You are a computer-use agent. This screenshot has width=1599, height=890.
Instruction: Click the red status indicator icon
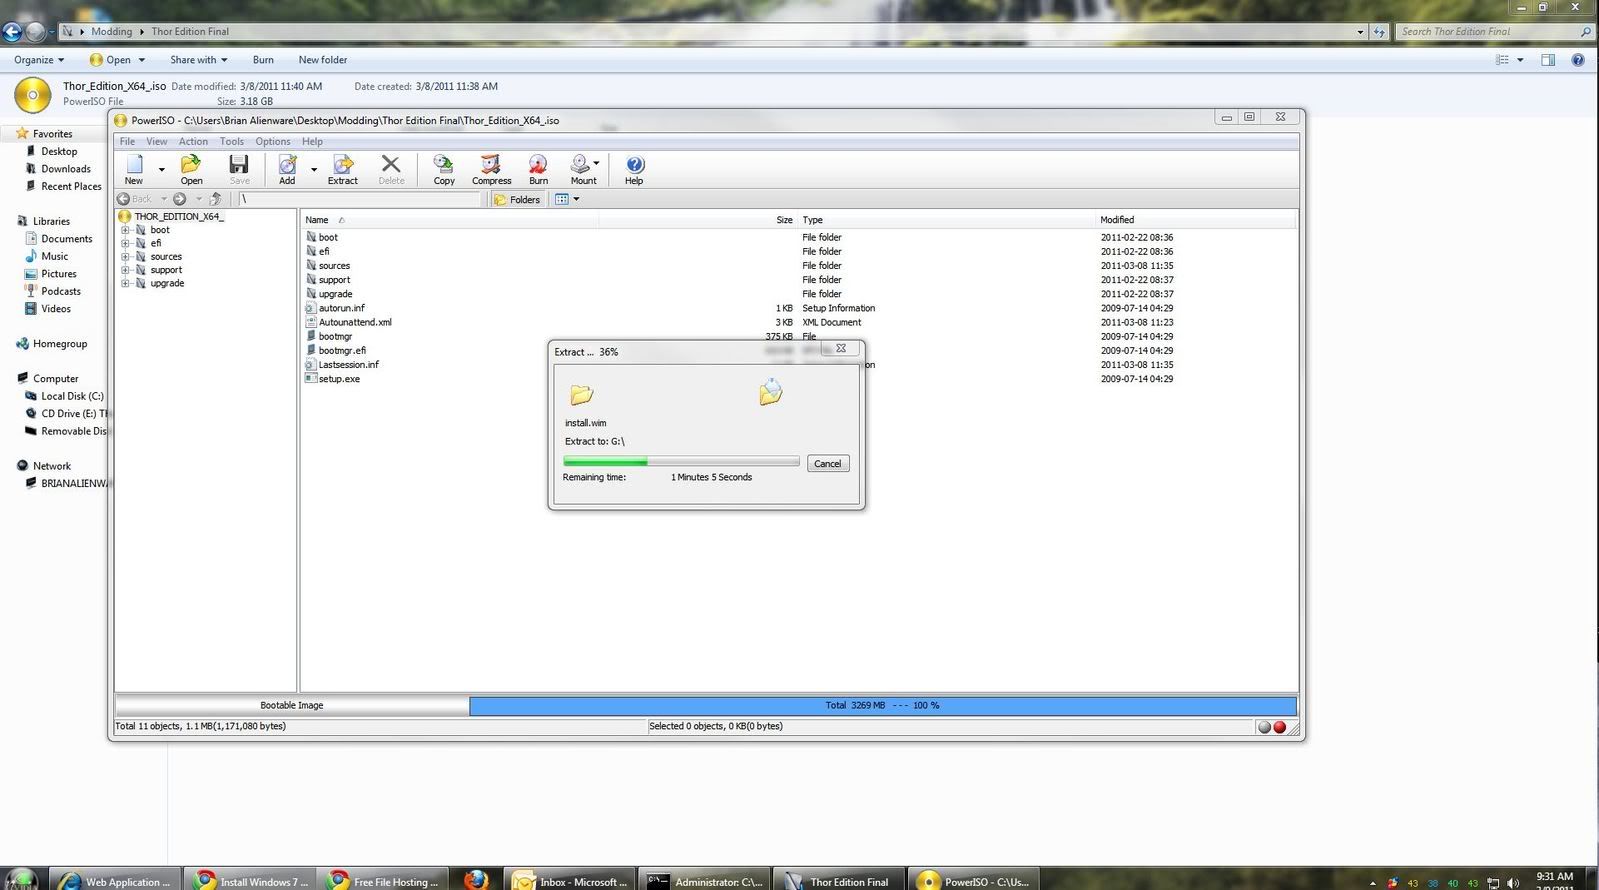[x=1279, y=727]
